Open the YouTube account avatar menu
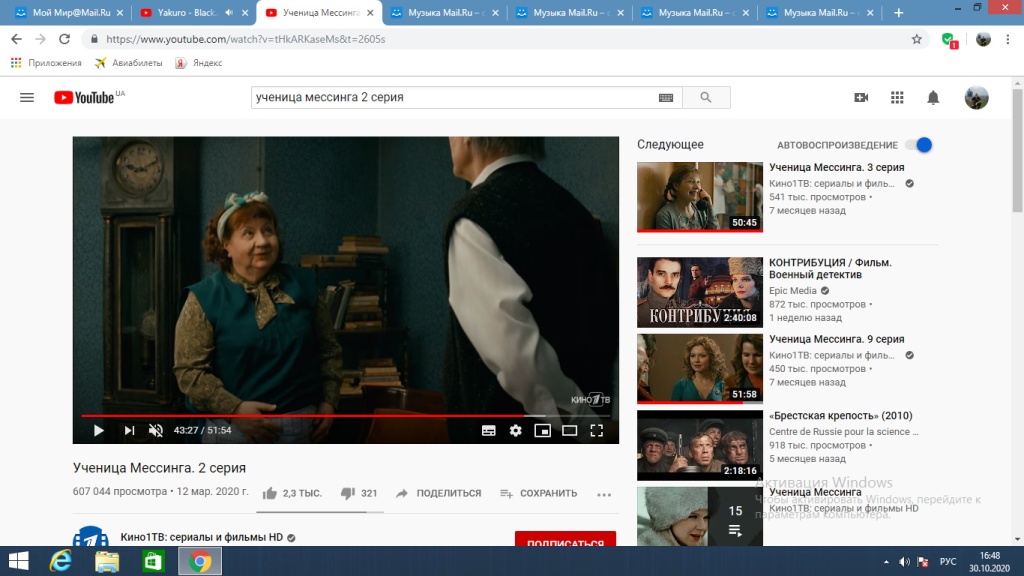This screenshot has height=576, width=1024. click(976, 97)
